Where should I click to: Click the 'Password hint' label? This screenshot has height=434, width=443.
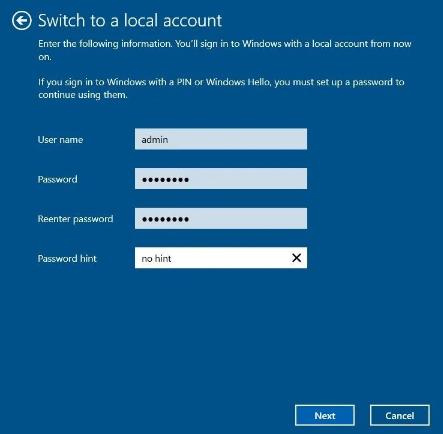[x=67, y=258]
